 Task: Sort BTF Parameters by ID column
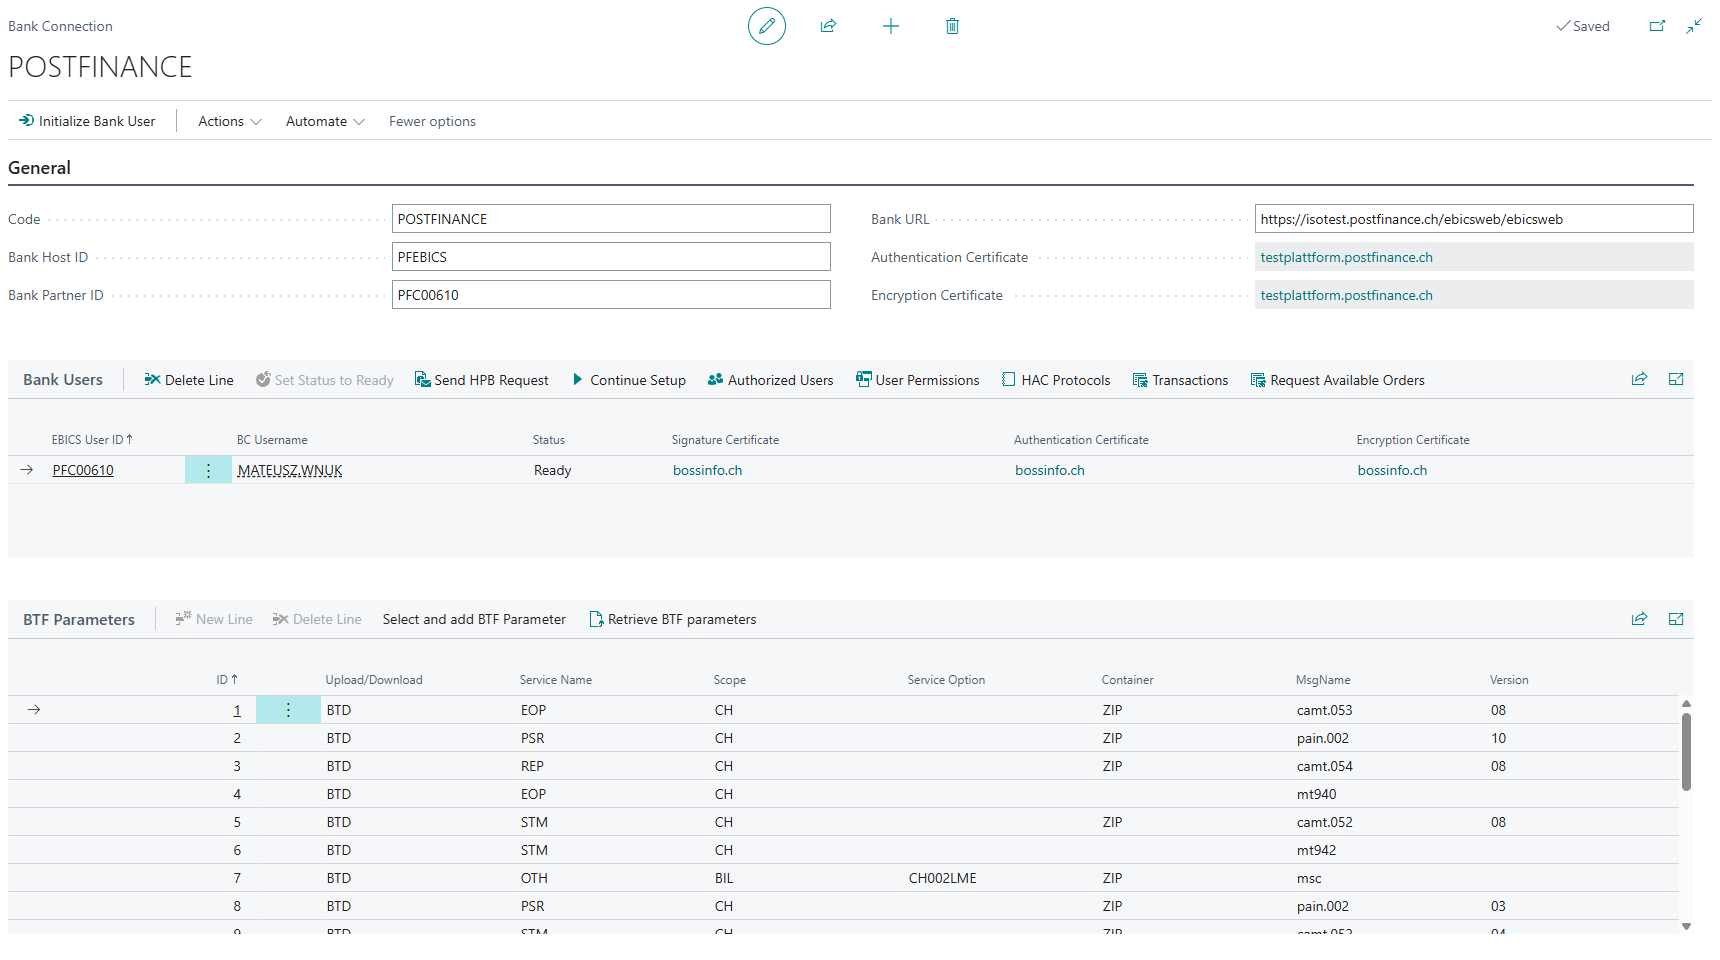[x=227, y=680]
